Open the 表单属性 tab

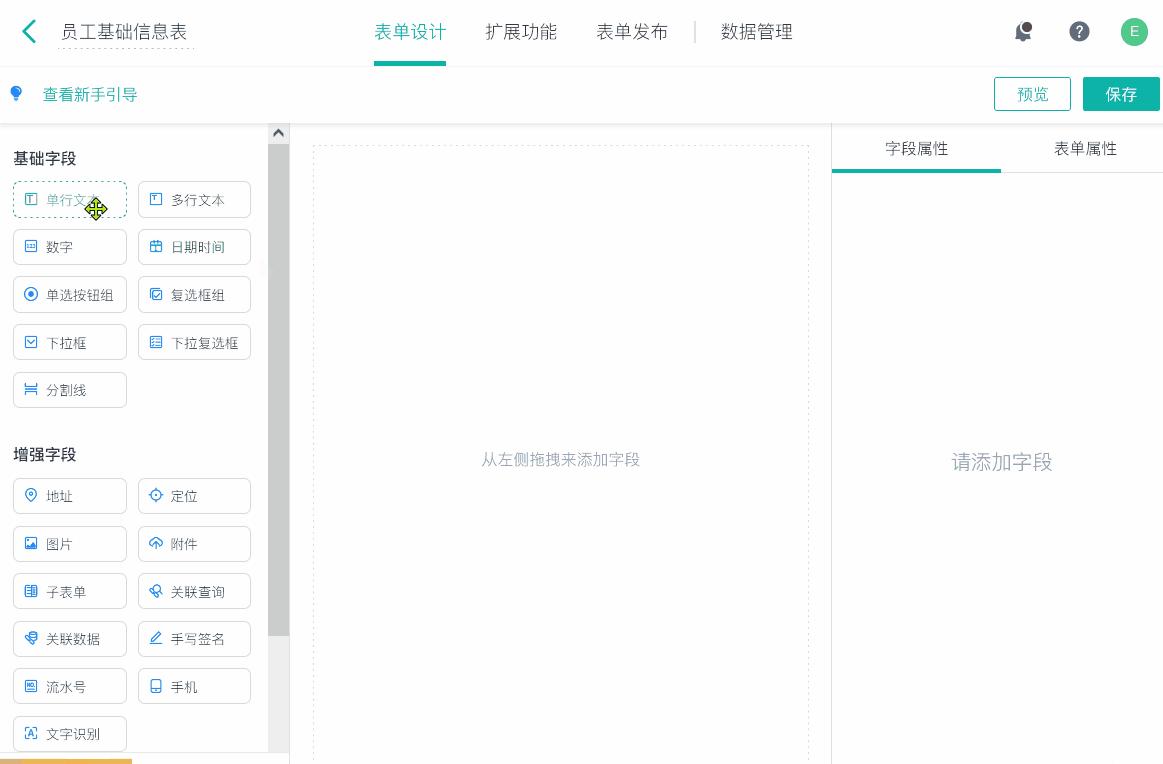coord(1085,148)
